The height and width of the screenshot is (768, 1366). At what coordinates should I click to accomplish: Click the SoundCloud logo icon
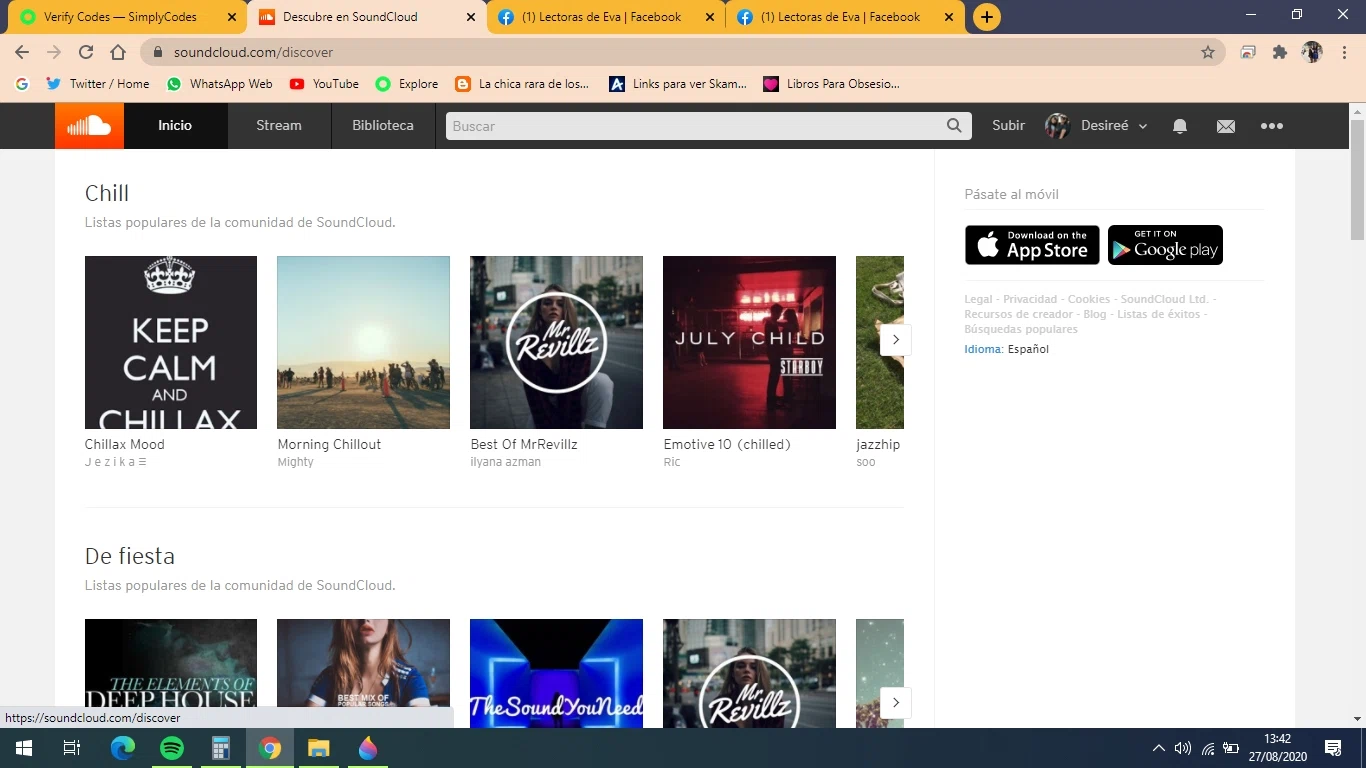pos(89,126)
